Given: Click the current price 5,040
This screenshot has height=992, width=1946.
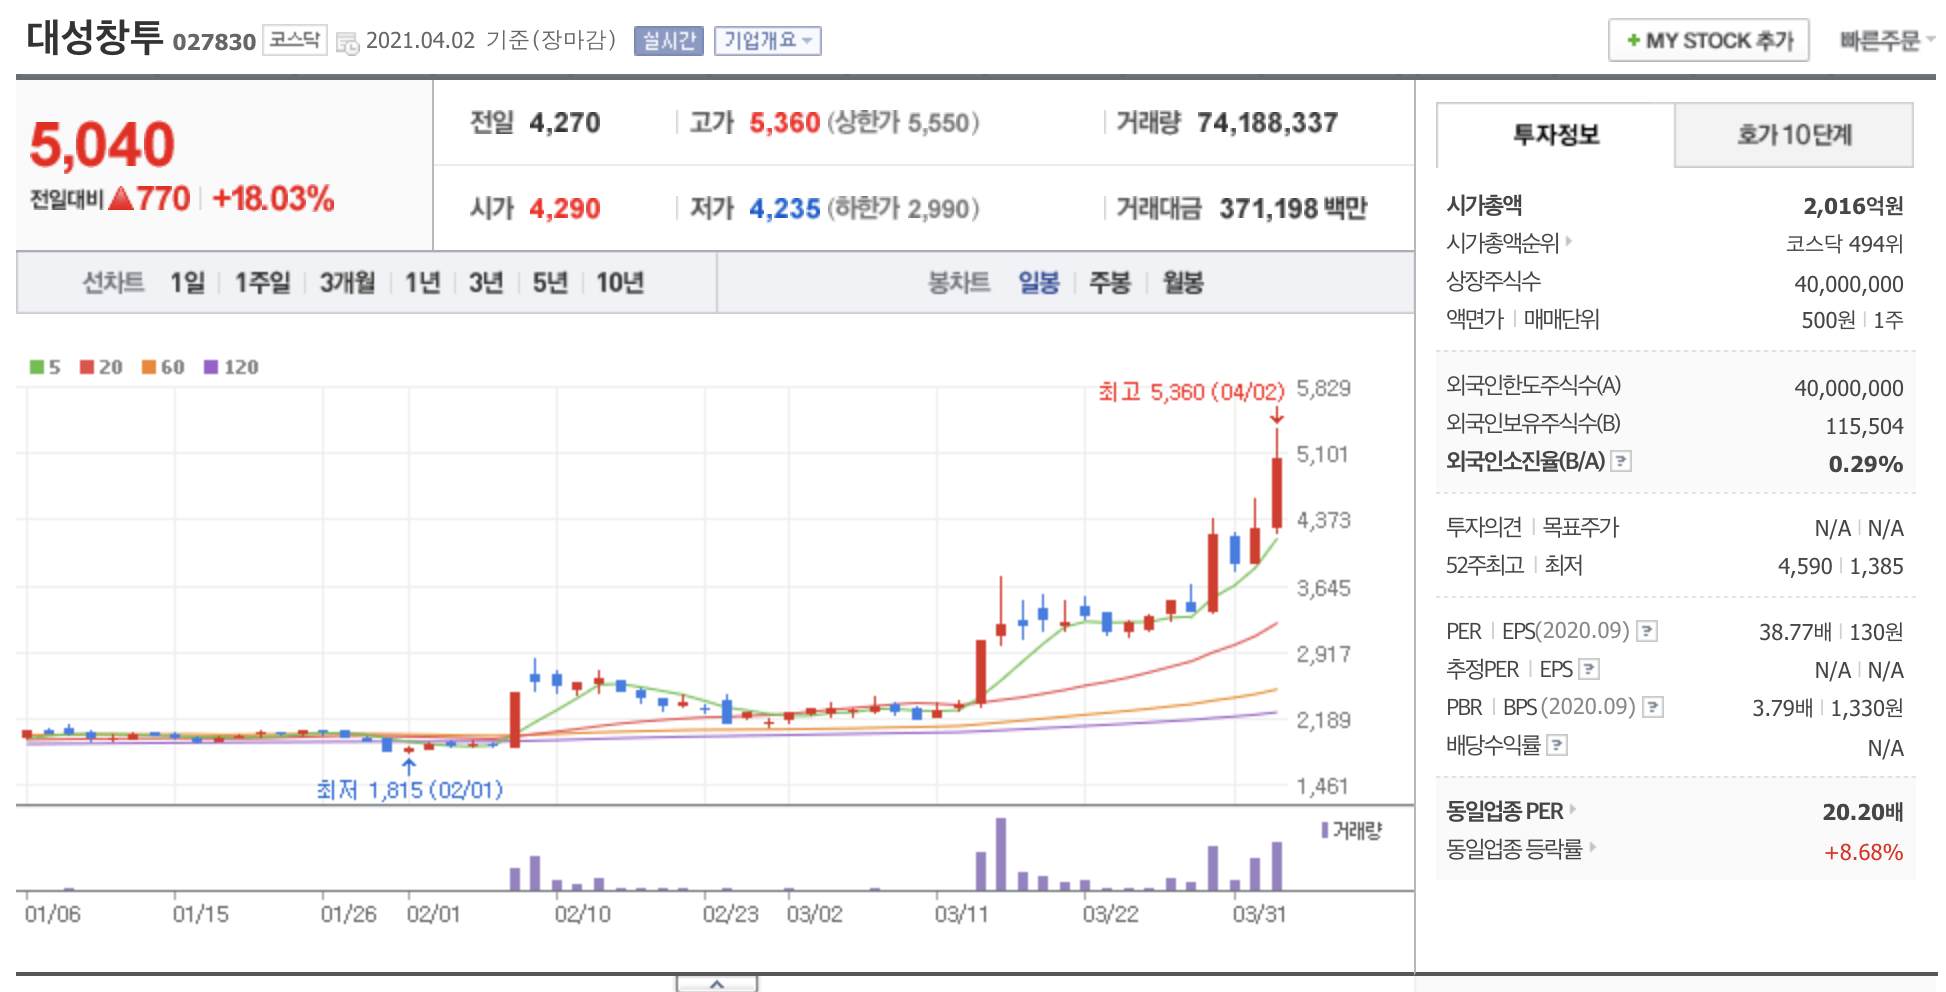Looking at the screenshot, I should click(102, 144).
